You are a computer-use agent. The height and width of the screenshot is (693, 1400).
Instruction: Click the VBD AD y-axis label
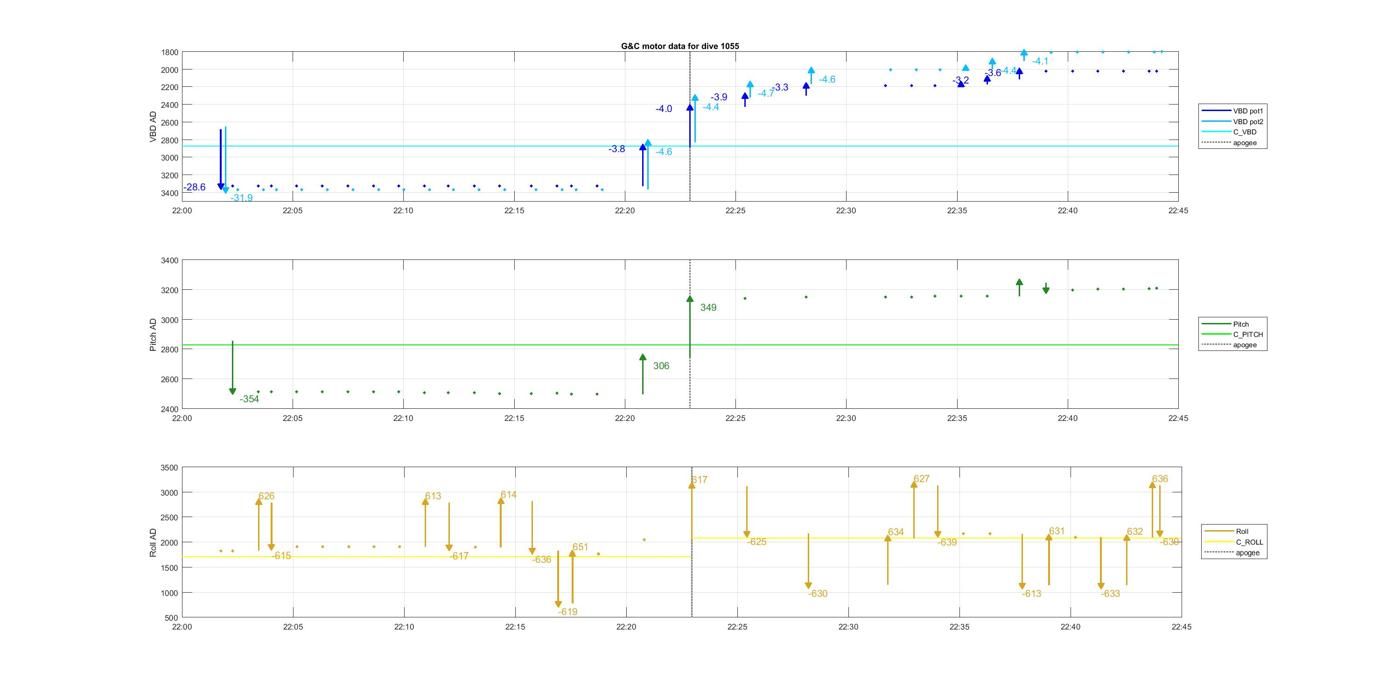coord(153,126)
